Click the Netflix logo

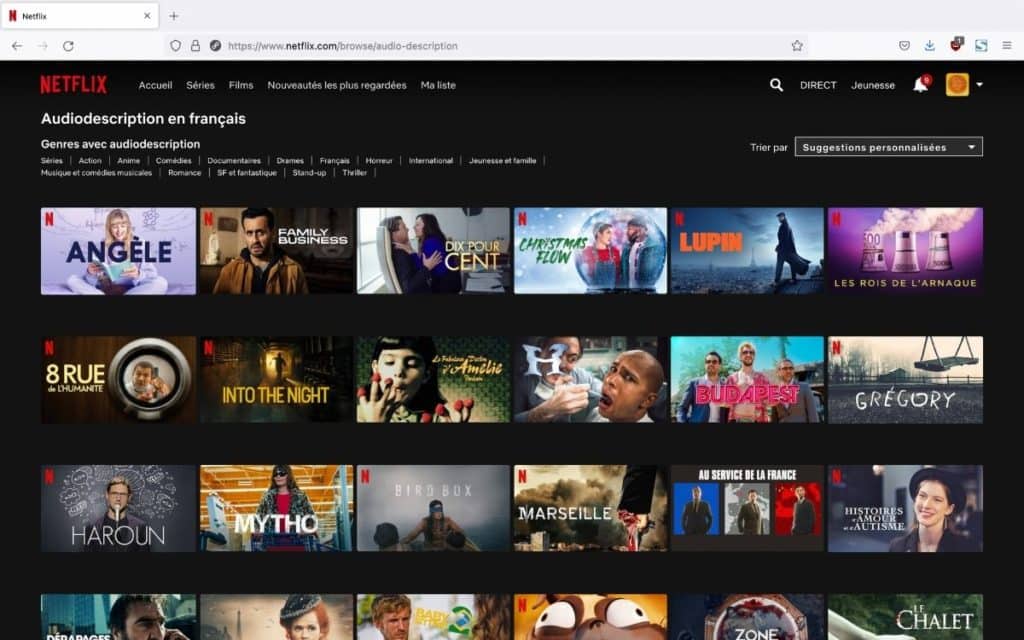[x=73, y=85]
